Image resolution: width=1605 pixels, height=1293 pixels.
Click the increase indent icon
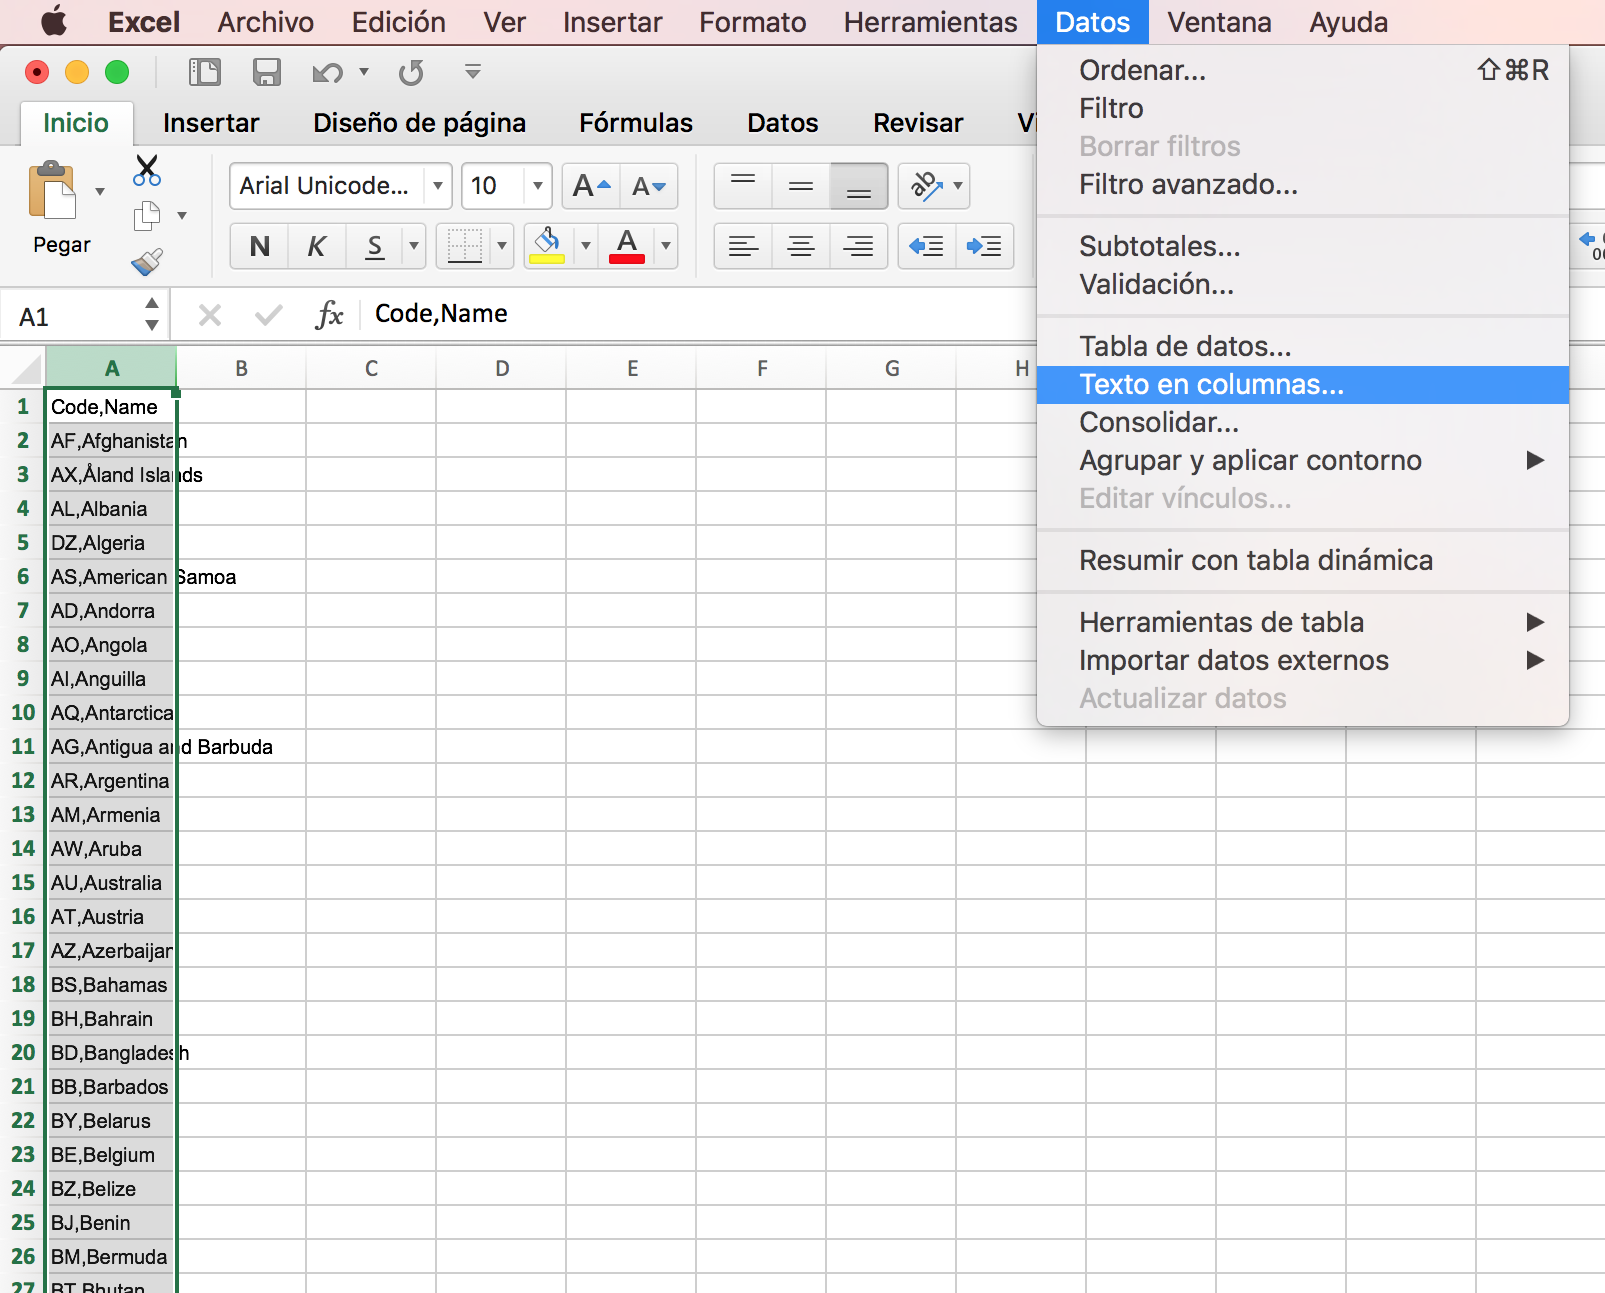pyautogui.click(x=985, y=246)
